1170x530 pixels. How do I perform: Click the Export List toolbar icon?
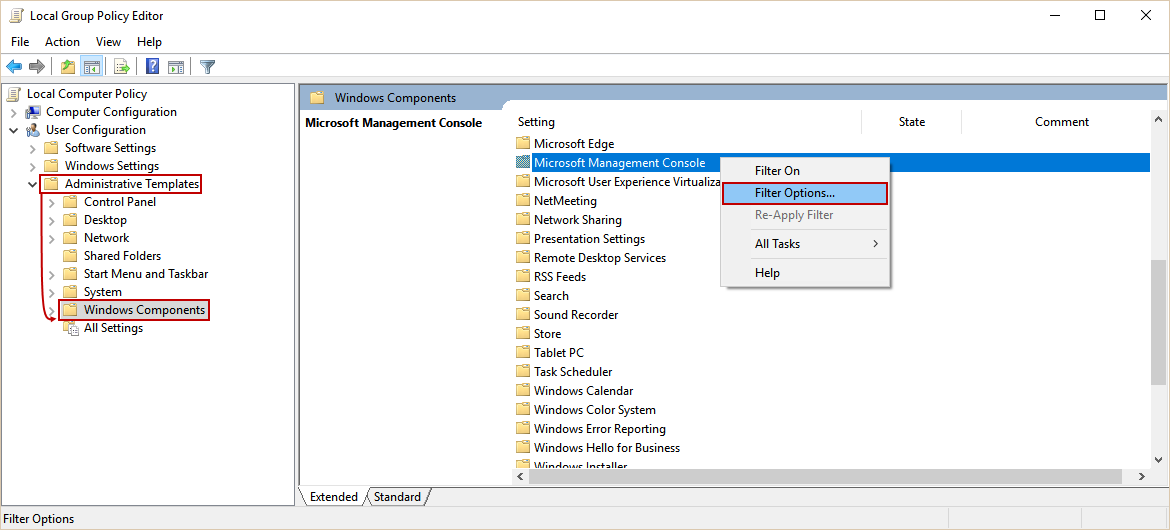pos(122,67)
